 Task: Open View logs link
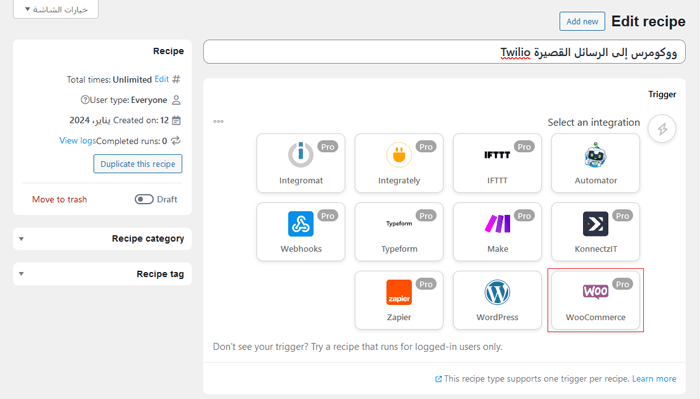pos(78,141)
